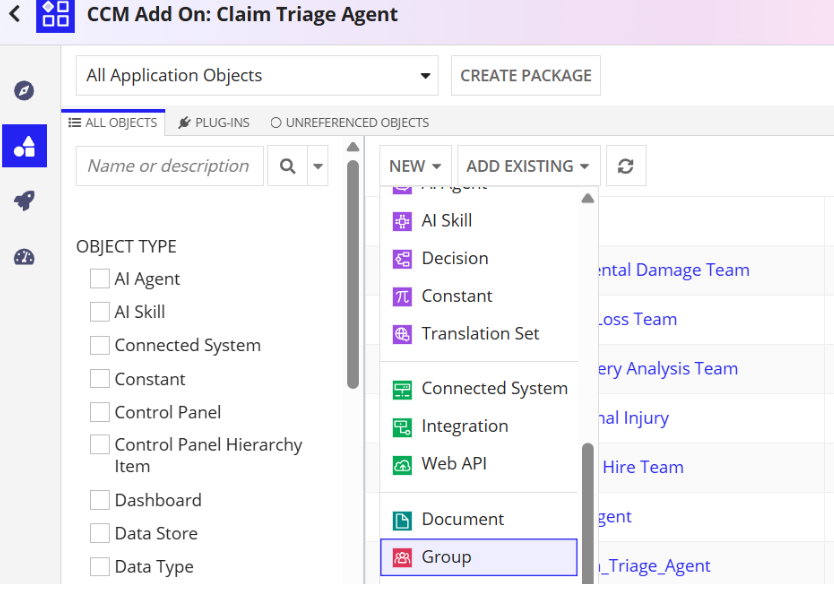The height and width of the screenshot is (592, 834).
Task: Check Control Panel Hierarchy Item filter
Action: [99, 444]
